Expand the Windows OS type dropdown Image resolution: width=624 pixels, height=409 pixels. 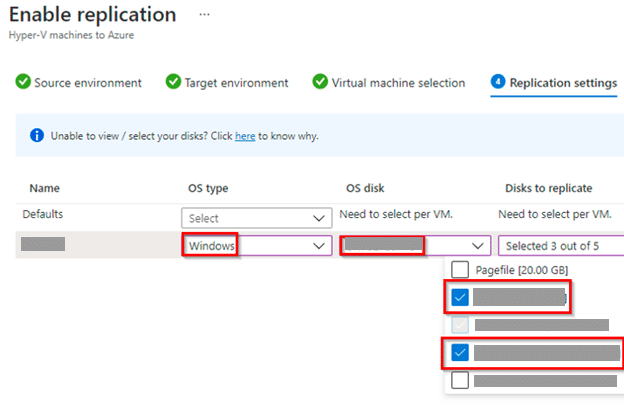(x=257, y=245)
